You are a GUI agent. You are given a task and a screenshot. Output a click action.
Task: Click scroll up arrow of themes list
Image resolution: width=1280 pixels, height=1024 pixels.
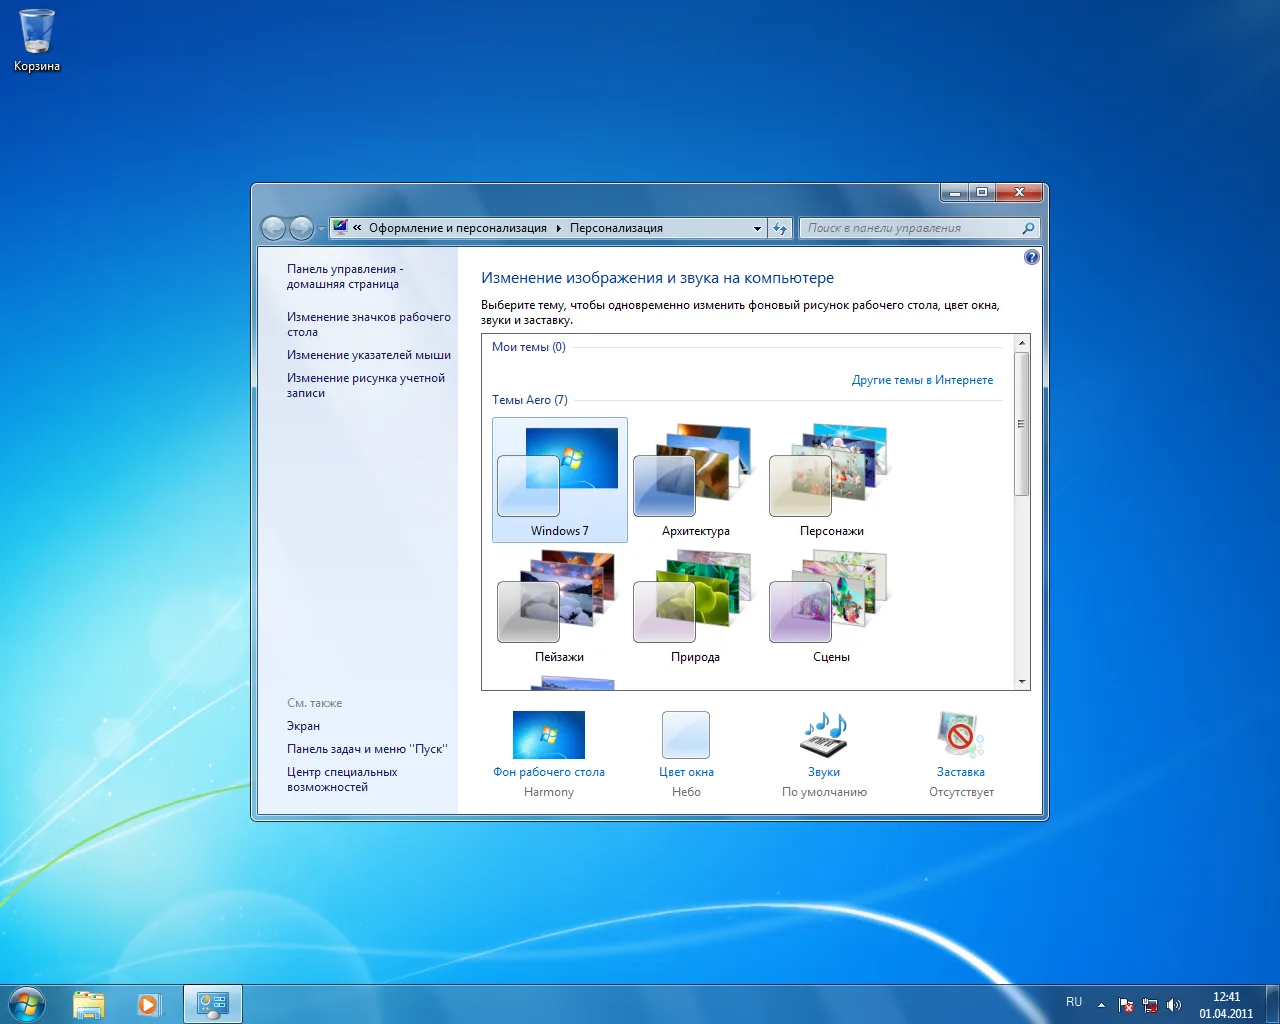(1021, 343)
